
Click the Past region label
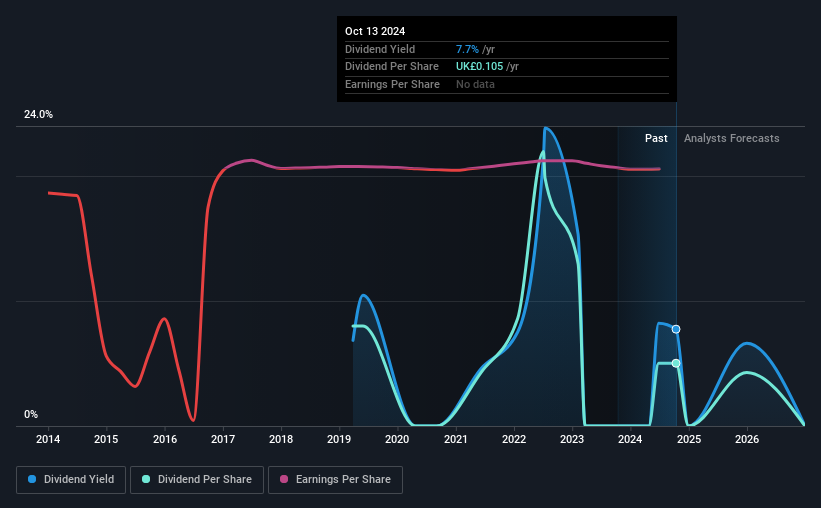pos(656,138)
